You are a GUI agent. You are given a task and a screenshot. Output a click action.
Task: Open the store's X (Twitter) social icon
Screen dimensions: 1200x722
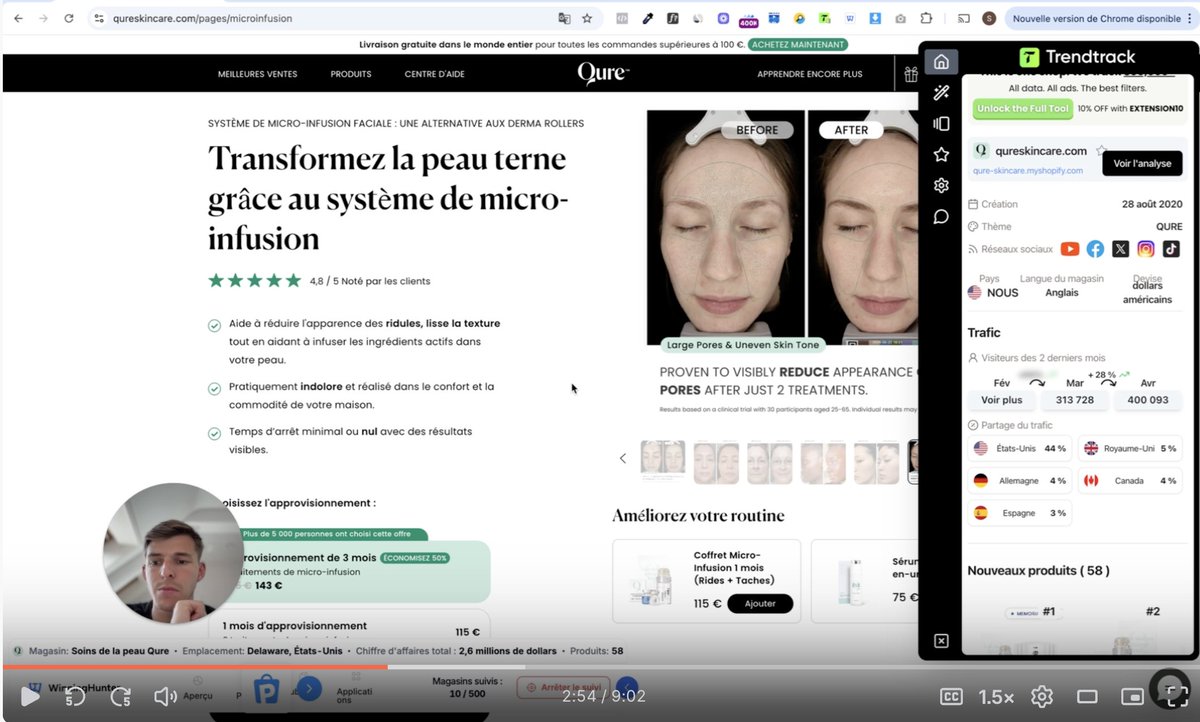(1120, 249)
